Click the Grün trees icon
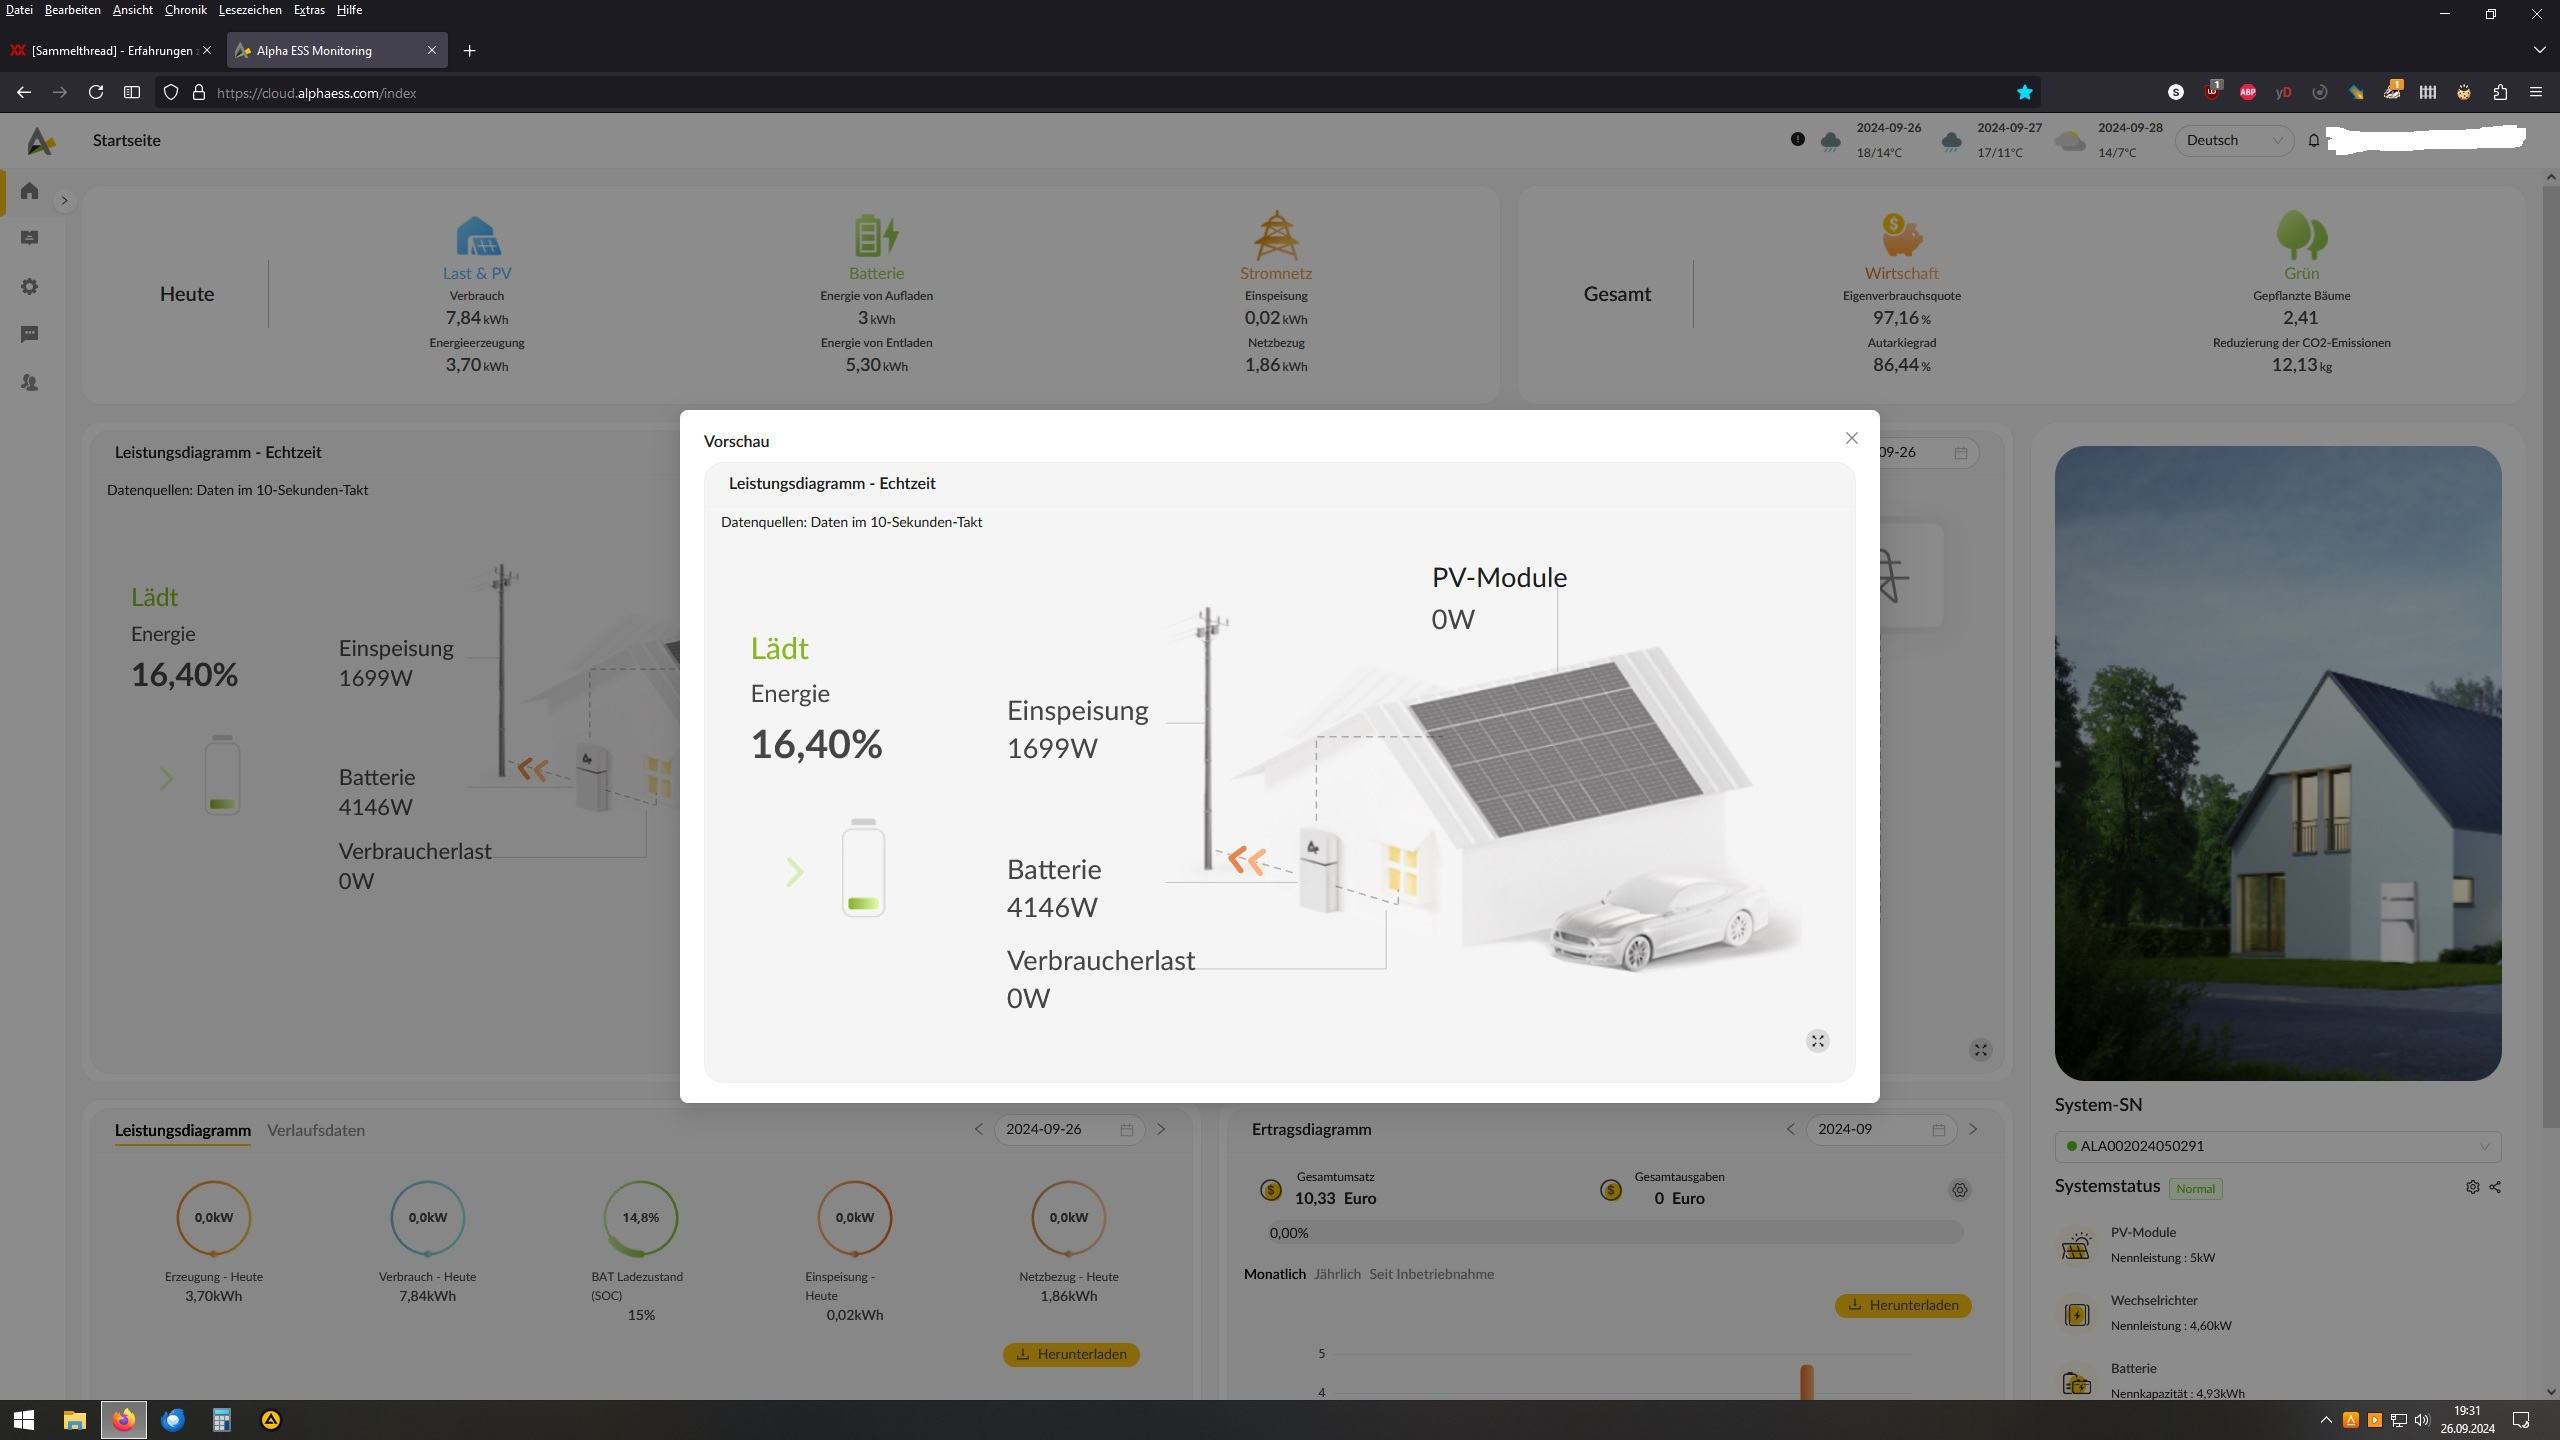 pyautogui.click(x=2301, y=235)
